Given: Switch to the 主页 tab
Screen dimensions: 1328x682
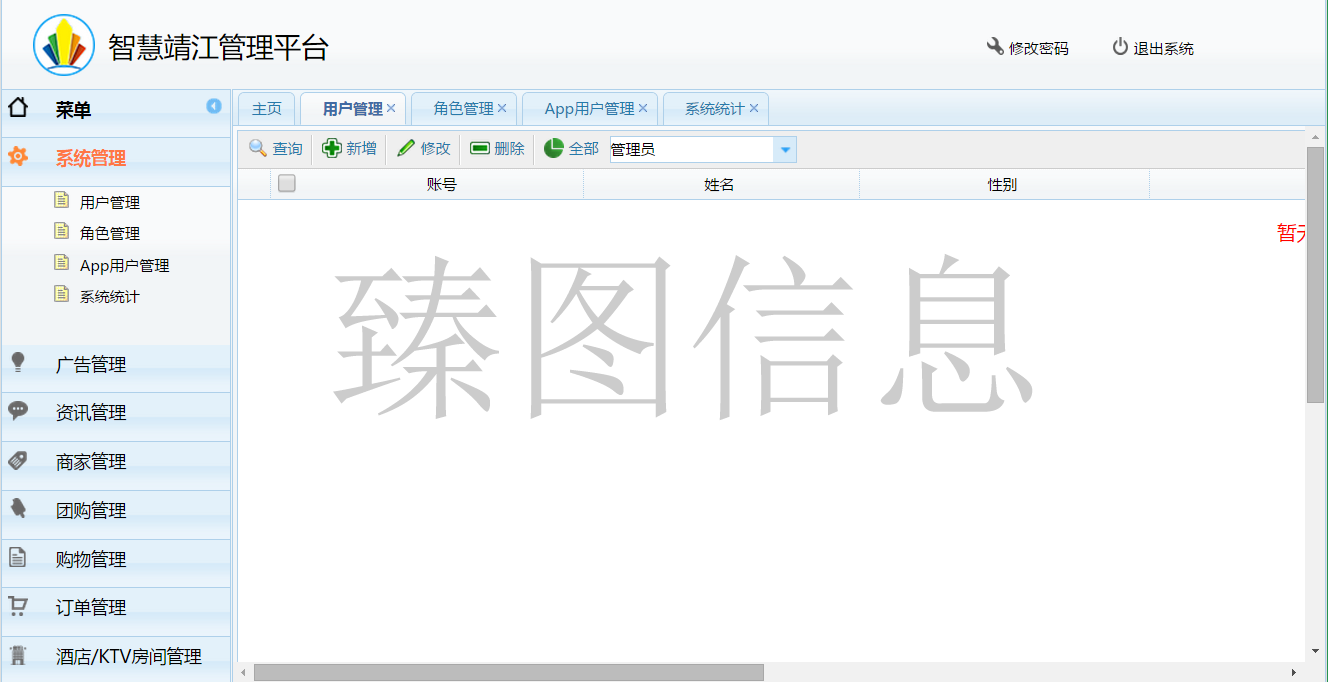Looking at the screenshot, I should coord(266,109).
